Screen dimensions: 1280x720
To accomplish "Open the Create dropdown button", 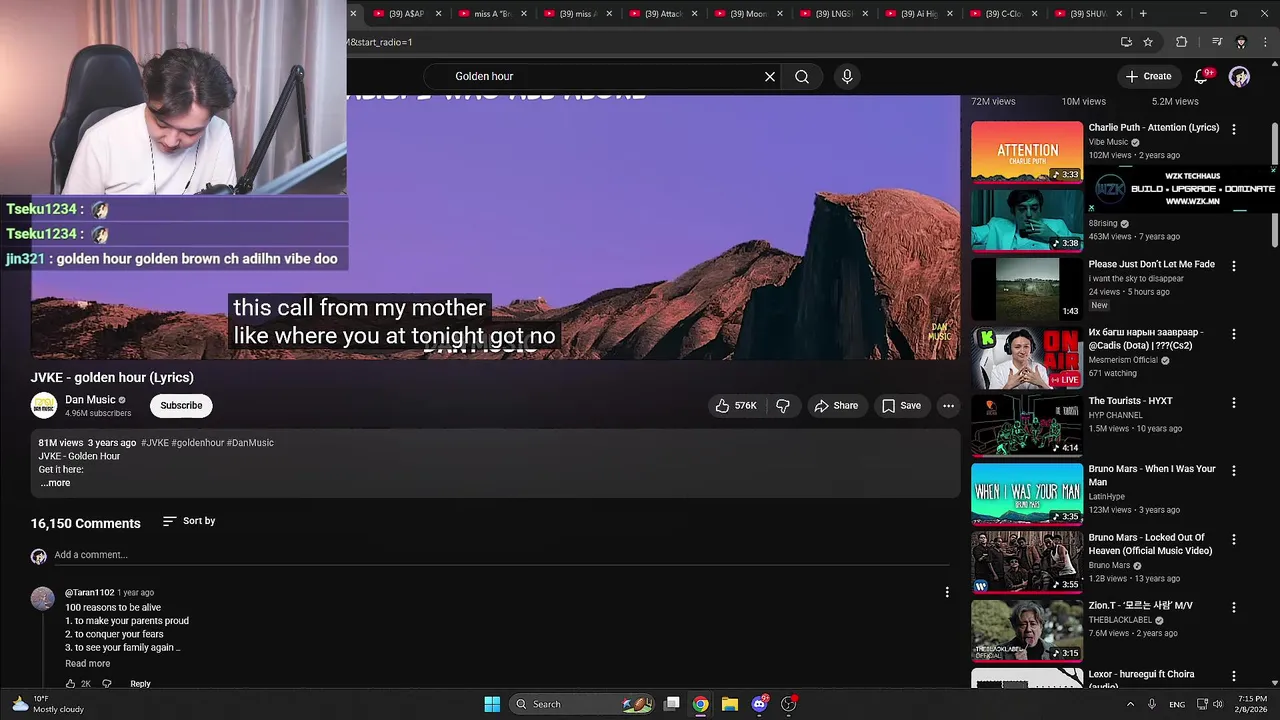I will point(1147,76).
